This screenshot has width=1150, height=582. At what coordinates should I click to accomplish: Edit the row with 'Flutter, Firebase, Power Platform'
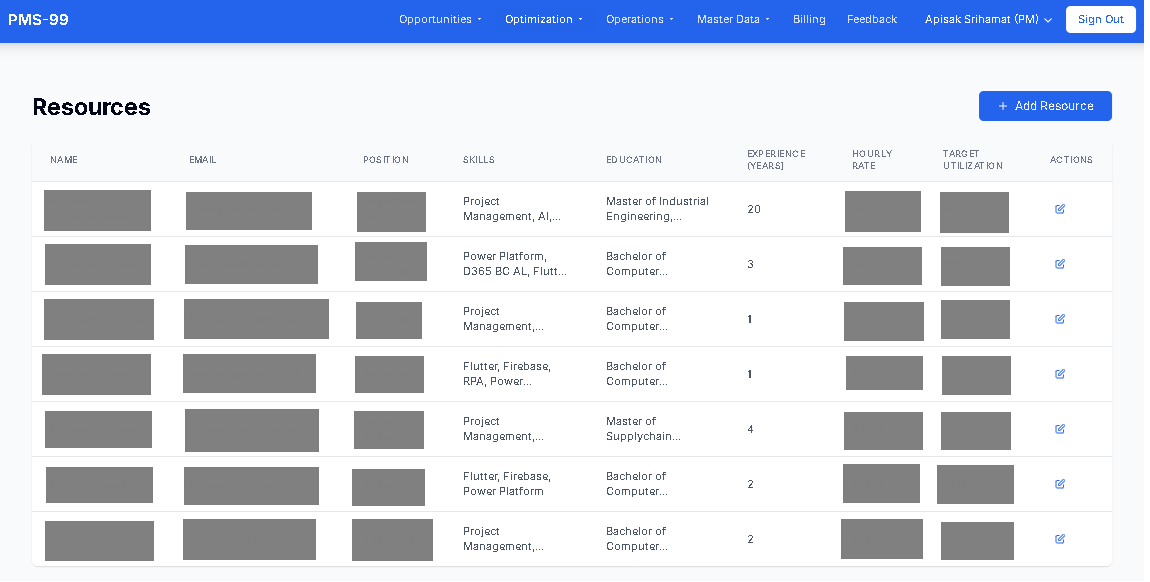[1060, 484]
